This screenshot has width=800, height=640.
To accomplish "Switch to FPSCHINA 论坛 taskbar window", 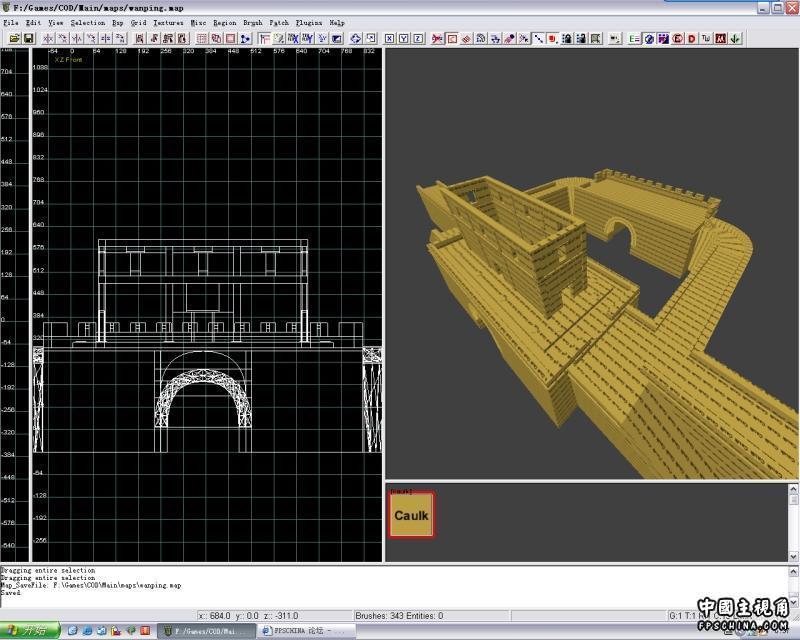I will point(305,631).
